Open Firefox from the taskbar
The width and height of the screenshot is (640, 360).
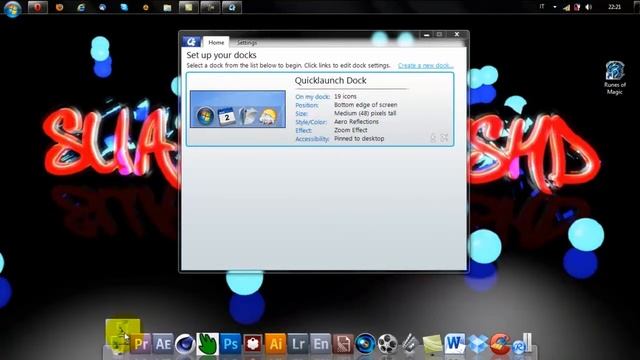59,7
